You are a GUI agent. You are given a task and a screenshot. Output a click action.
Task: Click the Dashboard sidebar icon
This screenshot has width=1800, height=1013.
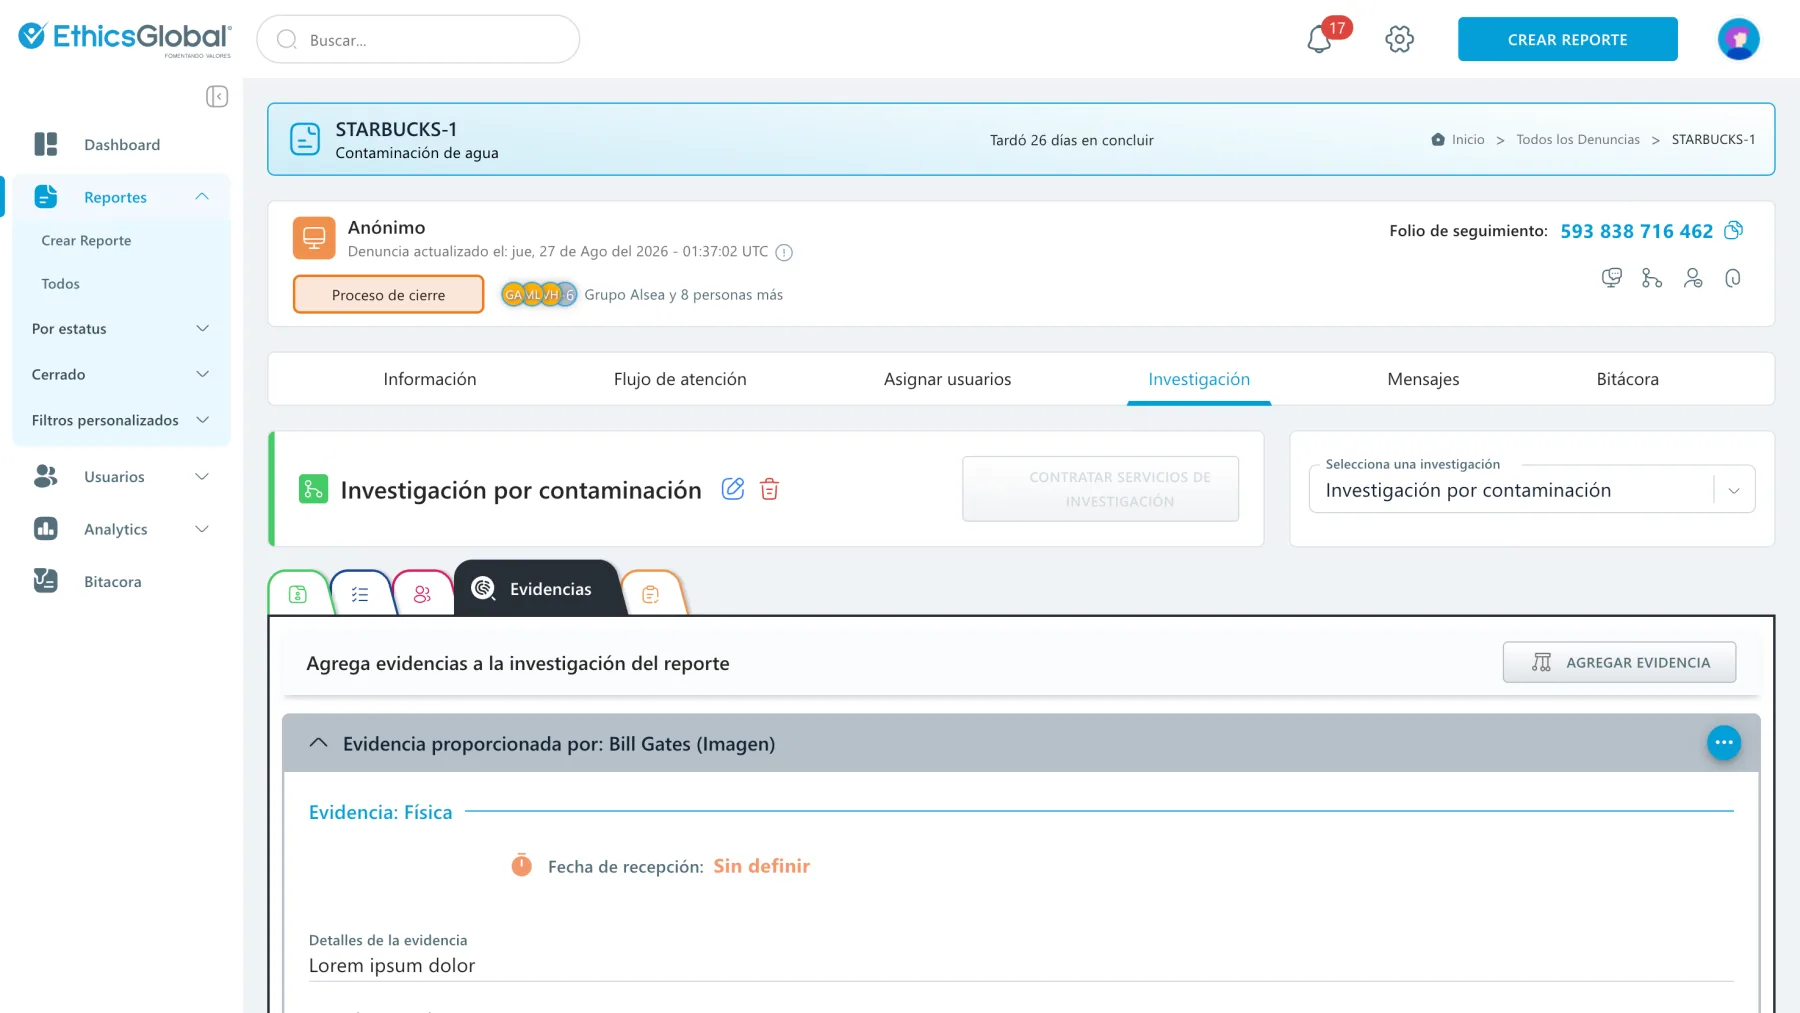click(x=46, y=144)
